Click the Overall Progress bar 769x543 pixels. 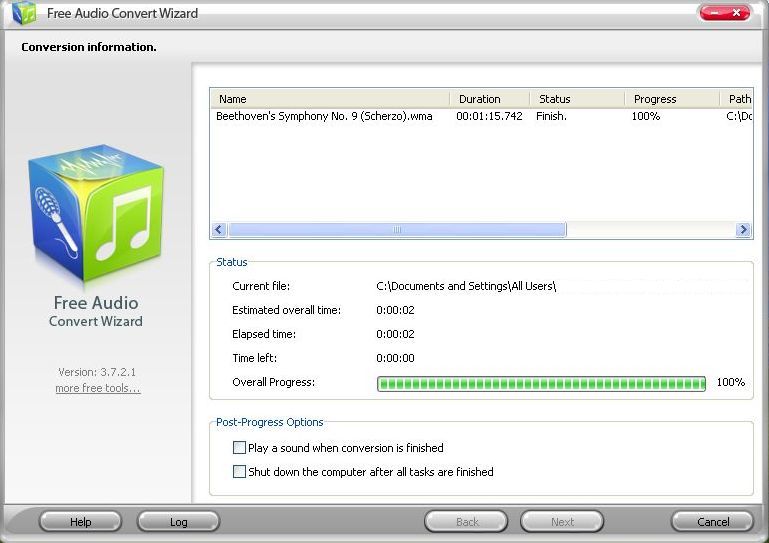541,384
